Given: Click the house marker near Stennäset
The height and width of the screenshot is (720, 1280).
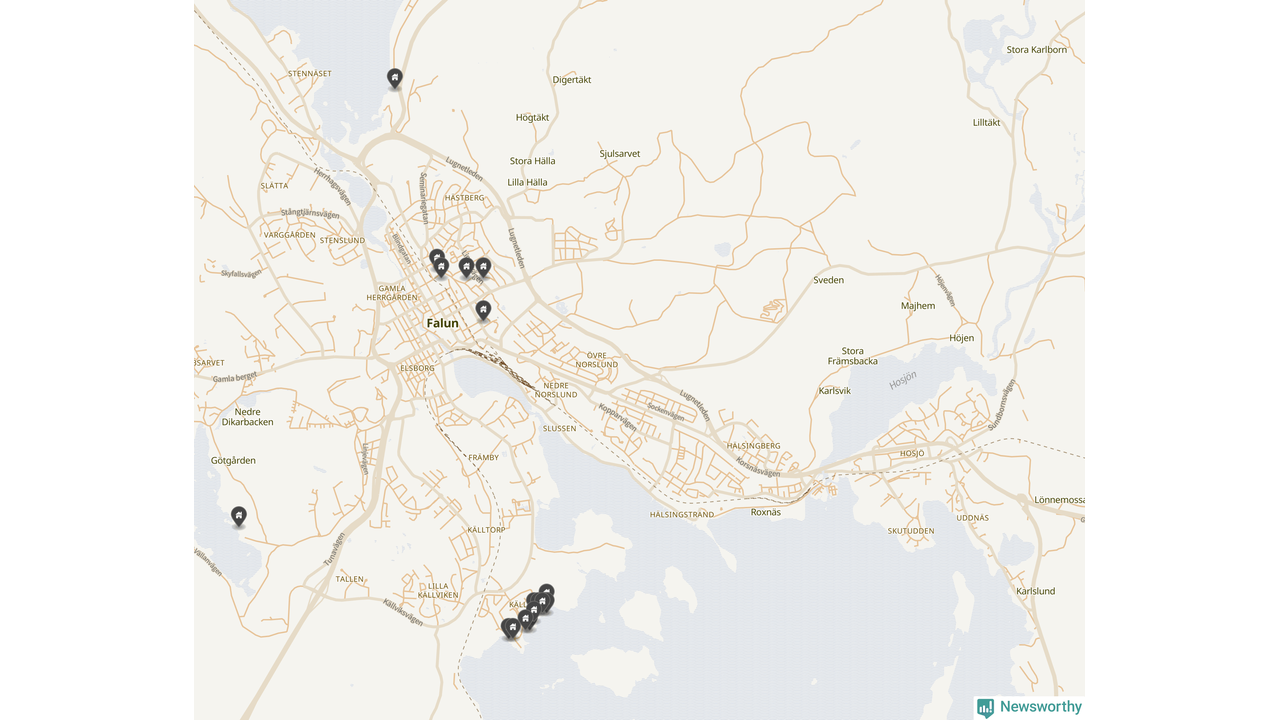Looking at the screenshot, I should click(395, 78).
